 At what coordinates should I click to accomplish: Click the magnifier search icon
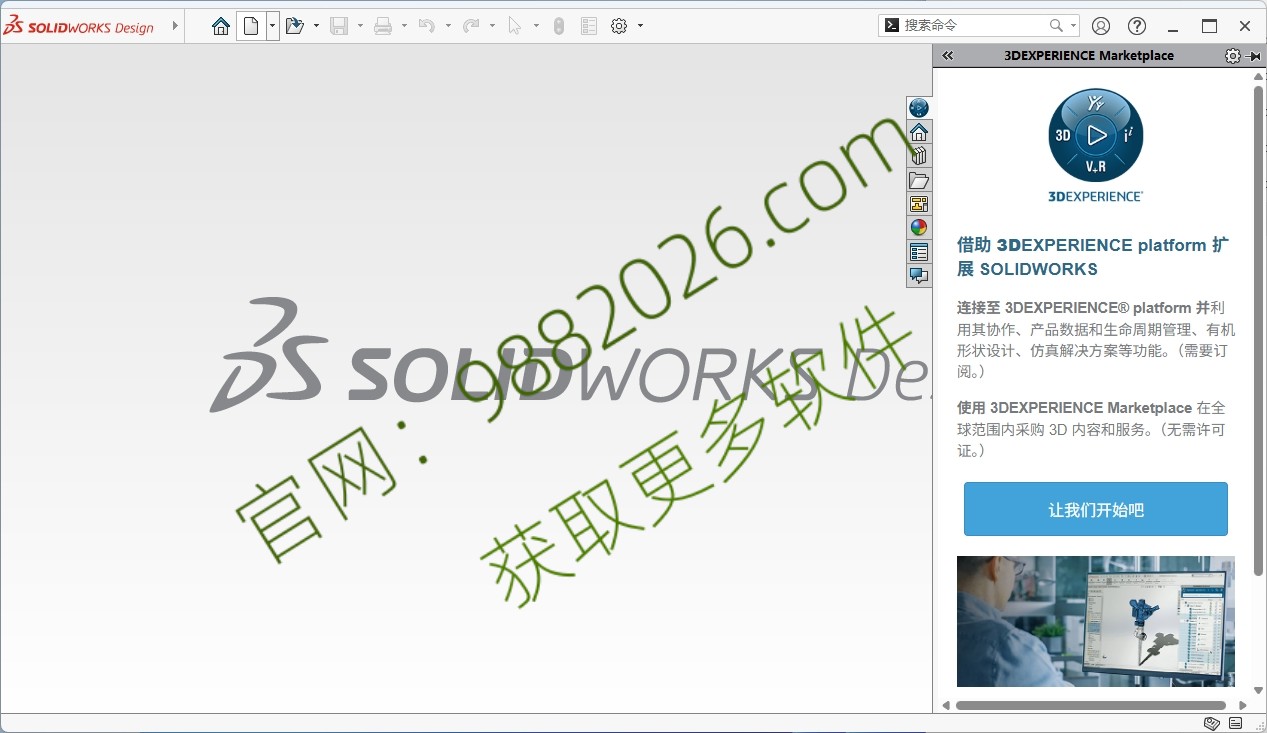click(x=1056, y=26)
